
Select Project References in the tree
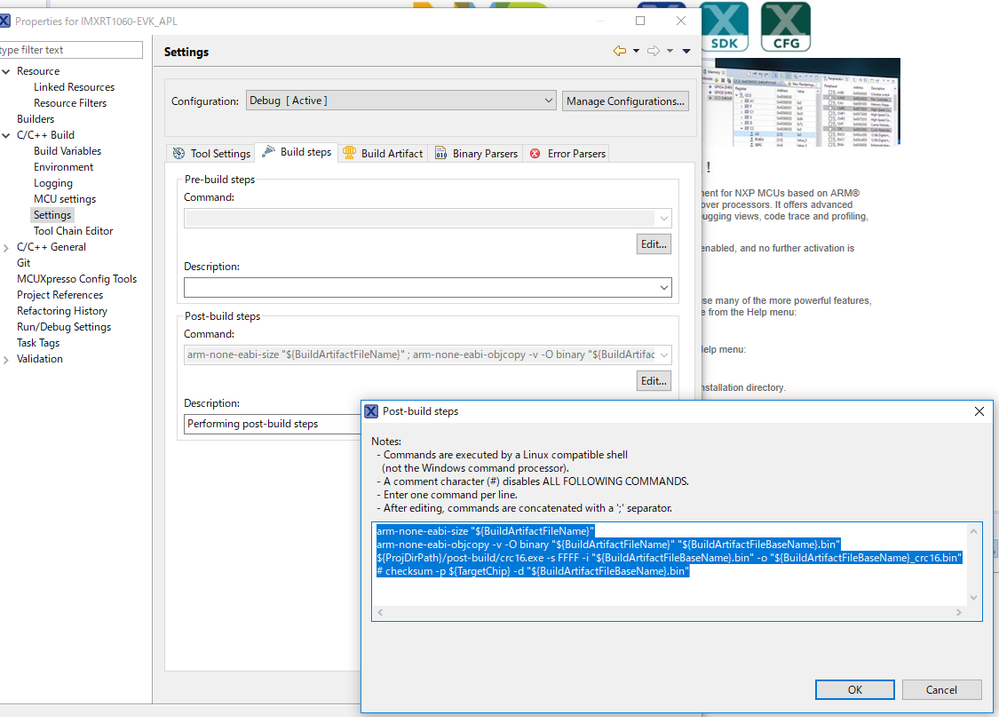pyautogui.click(x=60, y=294)
